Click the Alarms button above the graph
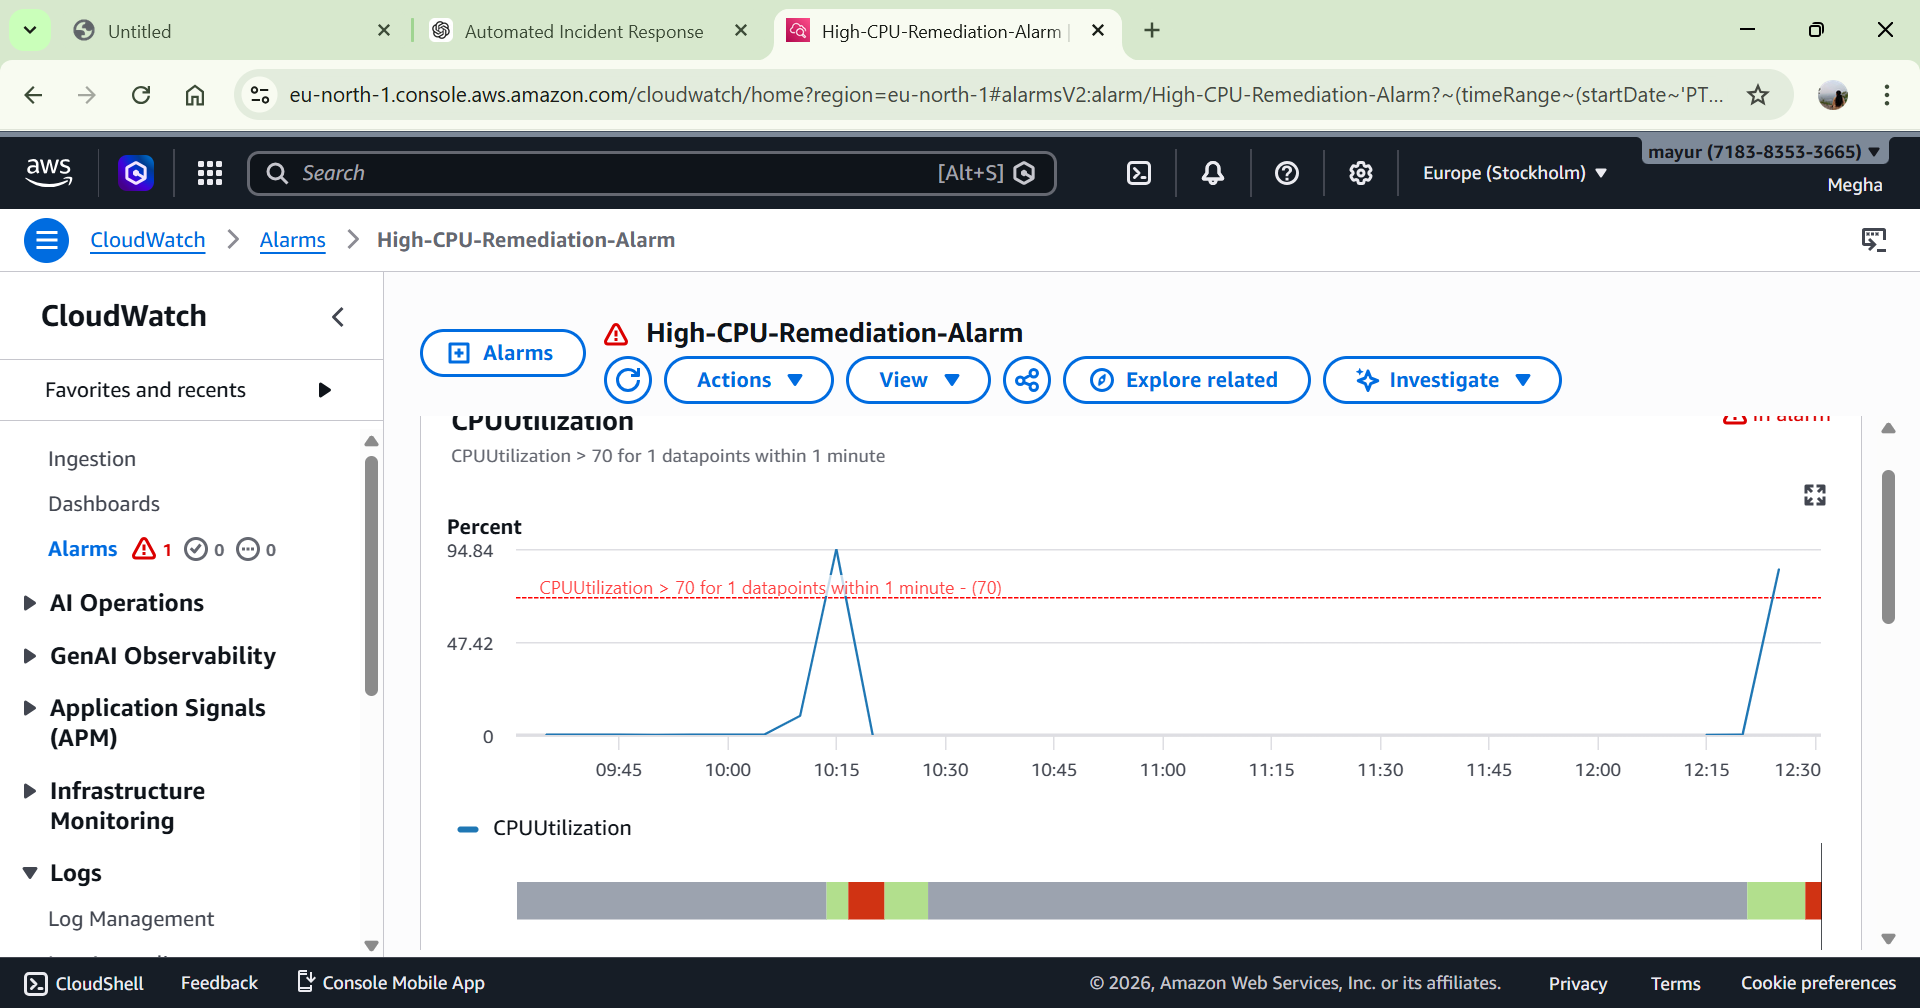This screenshot has width=1920, height=1008. (x=503, y=353)
